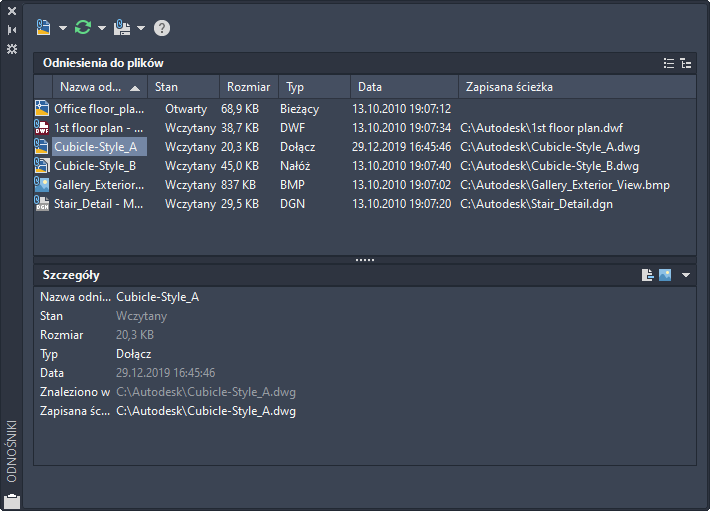Screen dimensions: 710x511
Task: Open Help with the question mark icon
Action: pos(162,28)
